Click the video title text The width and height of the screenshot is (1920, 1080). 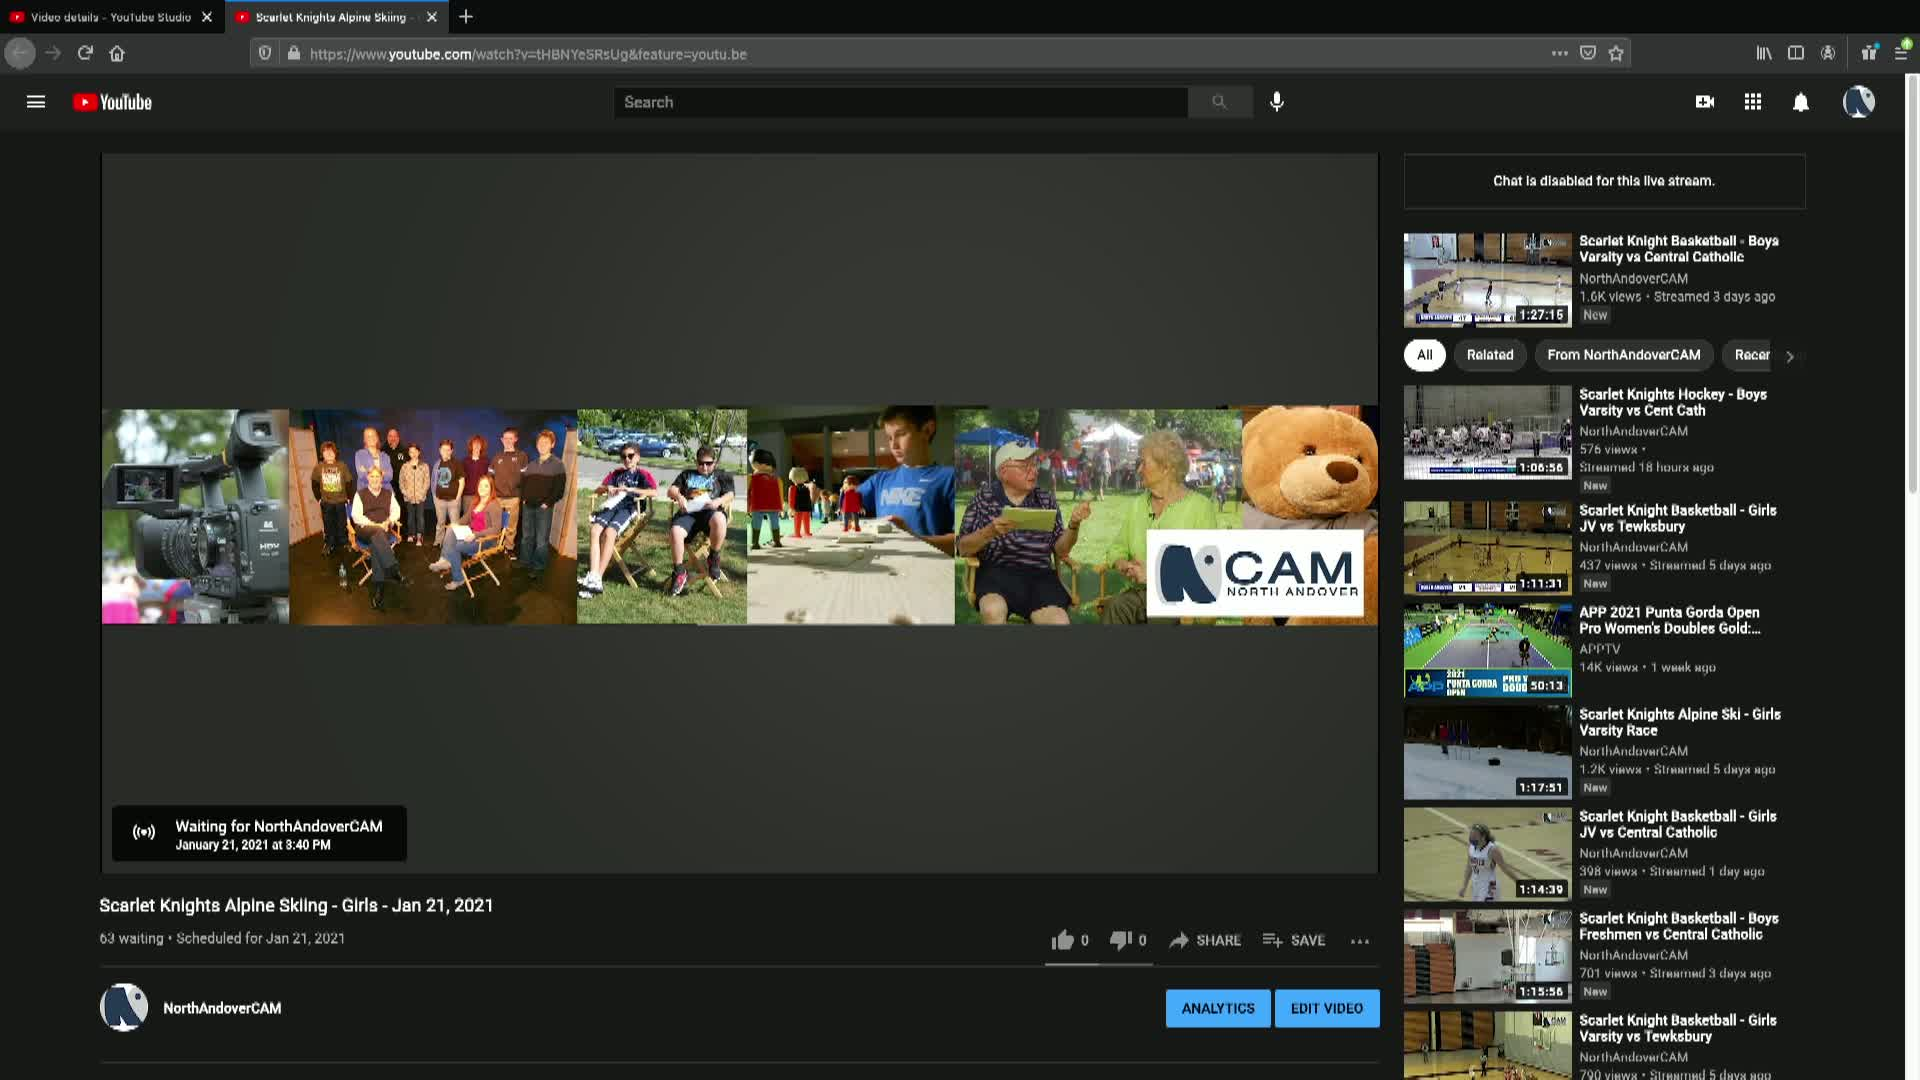click(296, 905)
